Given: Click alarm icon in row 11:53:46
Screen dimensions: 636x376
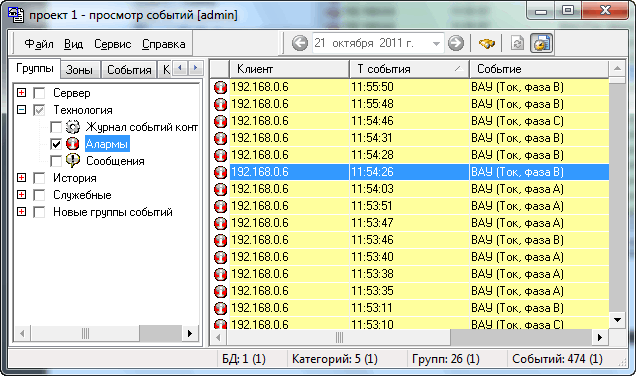Looking at the screenshot, I should [x=220, y=241].
